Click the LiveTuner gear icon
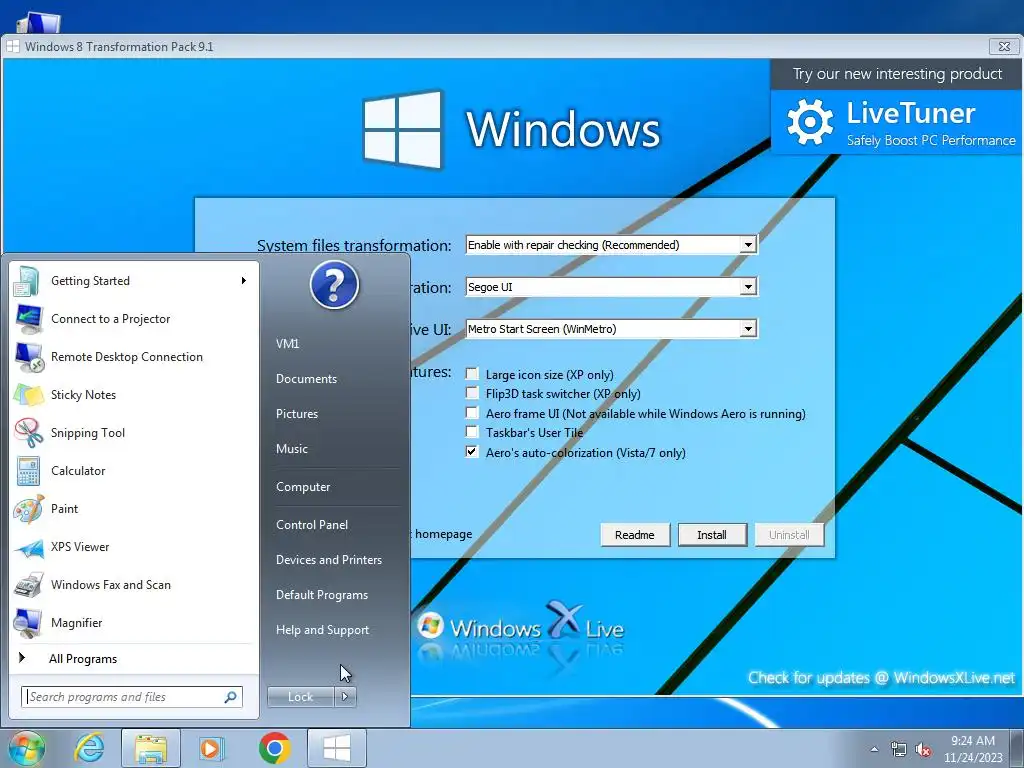Image resolution: width=1024 pixels, height=768 pixels. [810, 122]
